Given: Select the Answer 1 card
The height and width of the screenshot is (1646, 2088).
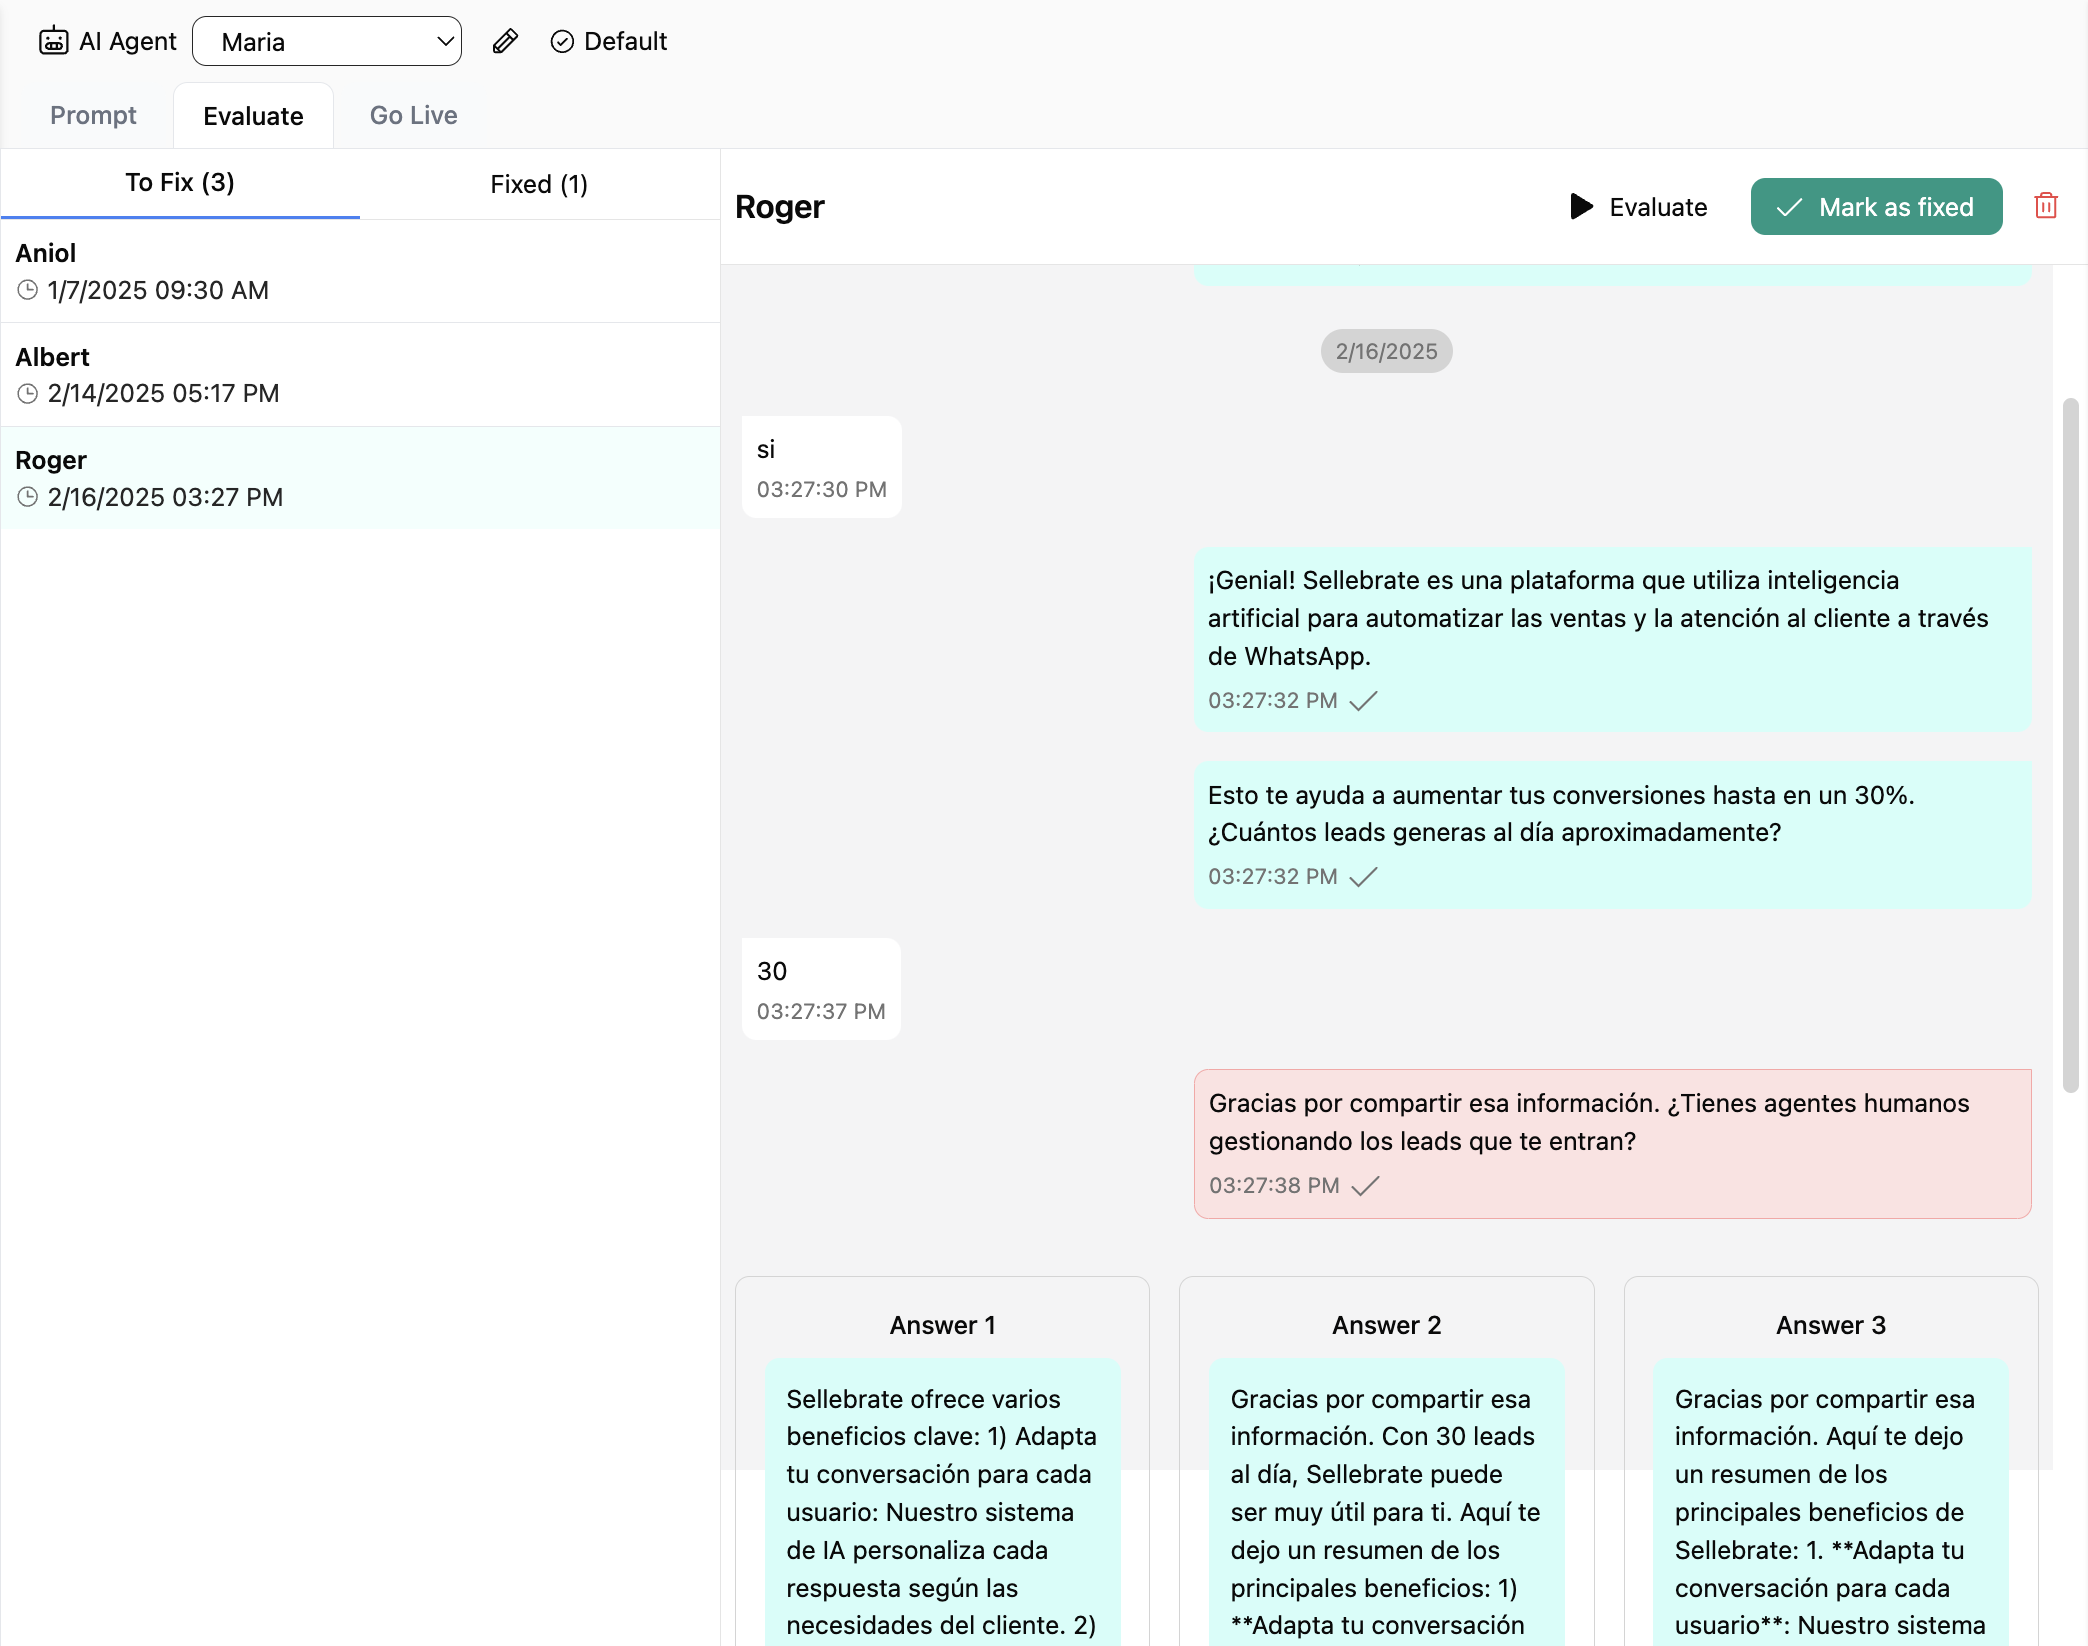Looking at the screenshot, I should point(942,1461).
